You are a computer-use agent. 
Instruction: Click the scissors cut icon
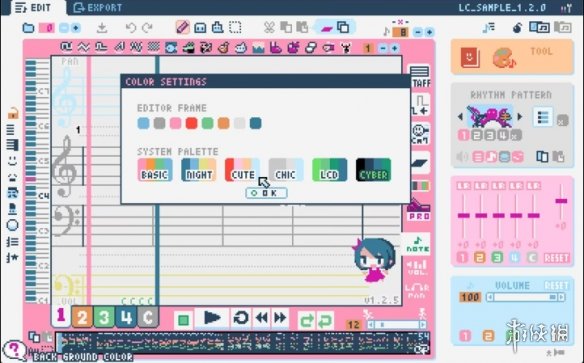pyautogui.click(x=269, y=28)
